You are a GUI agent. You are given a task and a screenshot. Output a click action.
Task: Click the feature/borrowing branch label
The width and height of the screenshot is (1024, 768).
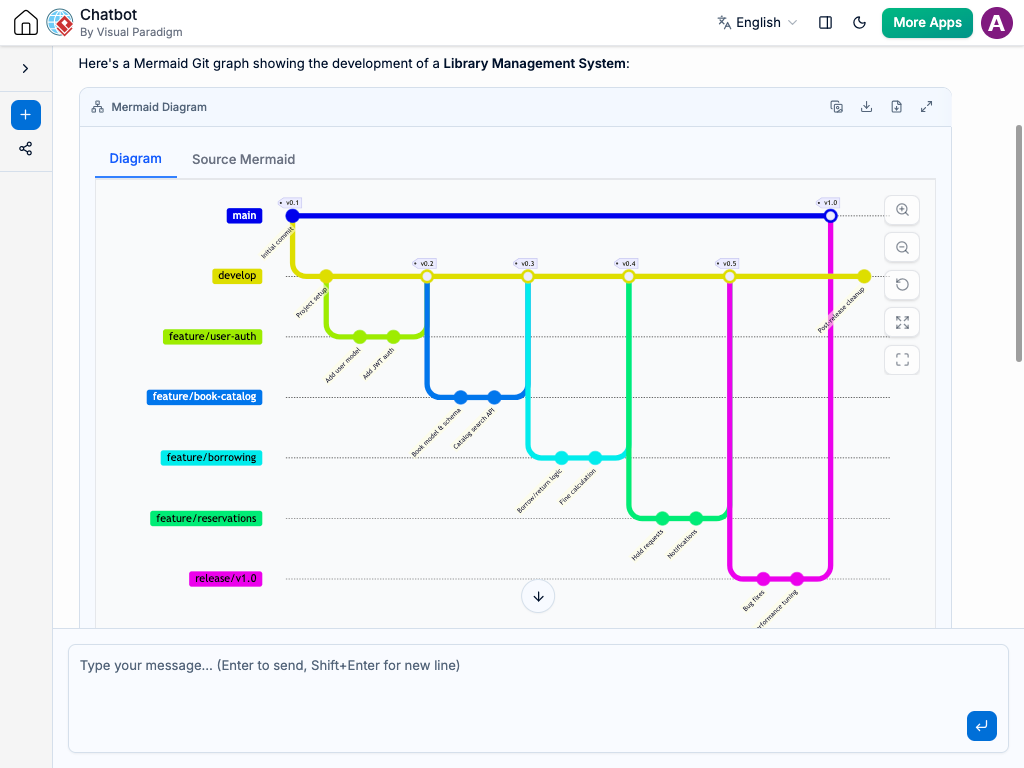click(x=212, y=457)
